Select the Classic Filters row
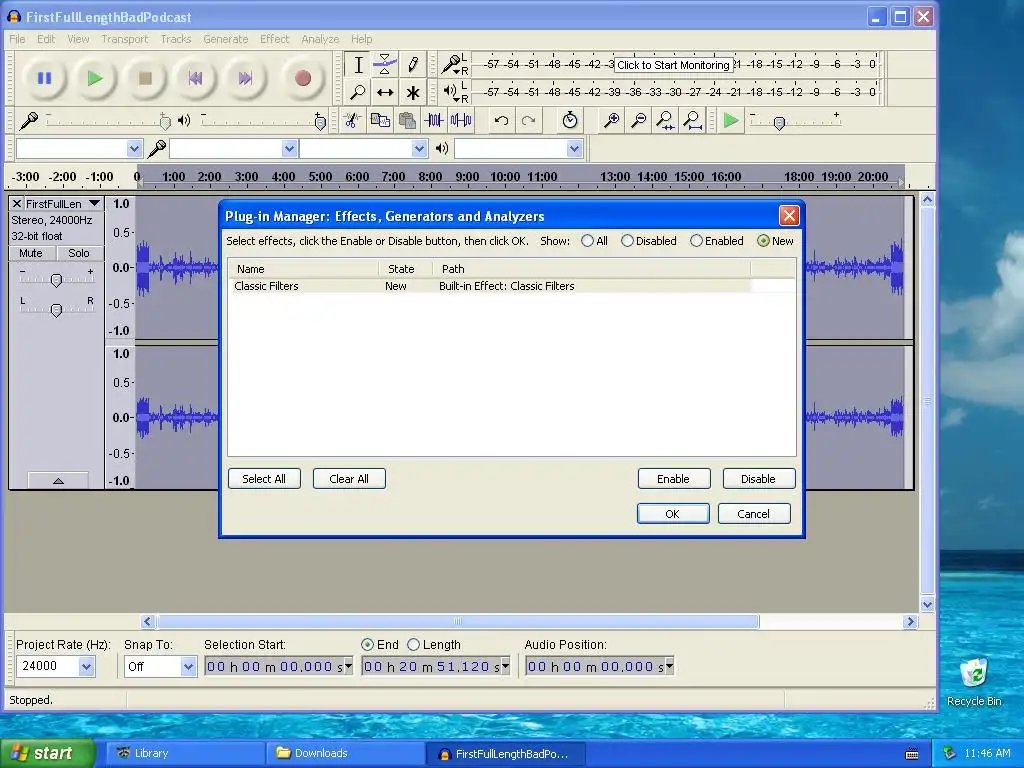 click(492, 286)
